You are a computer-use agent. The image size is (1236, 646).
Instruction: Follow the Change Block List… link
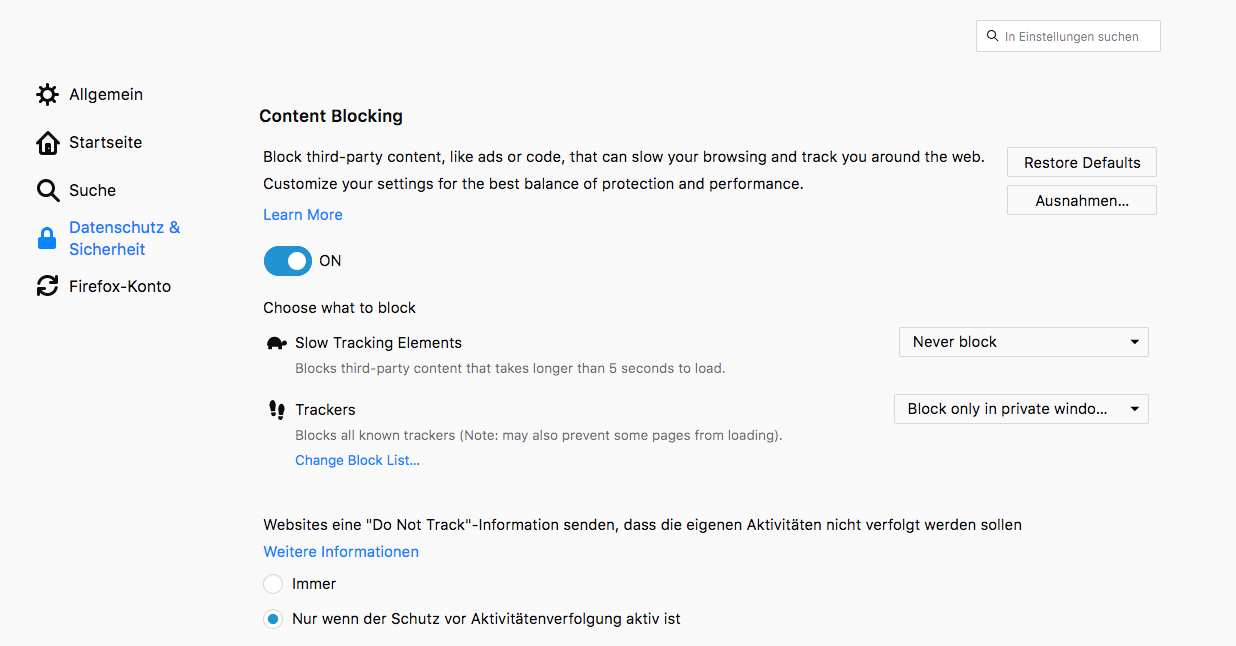pyautogui.click(x=357, y=461)
